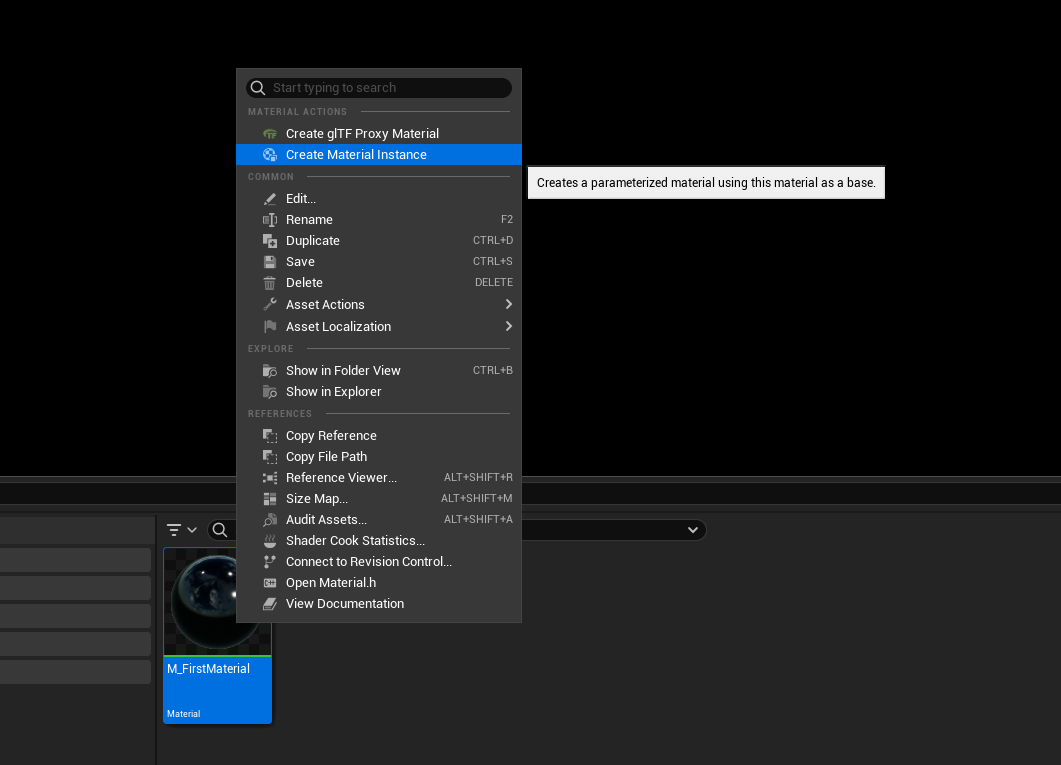Viewport: 1061px width, 765px height.
Task: Select Create Material Instance entry
Action: 379,155
